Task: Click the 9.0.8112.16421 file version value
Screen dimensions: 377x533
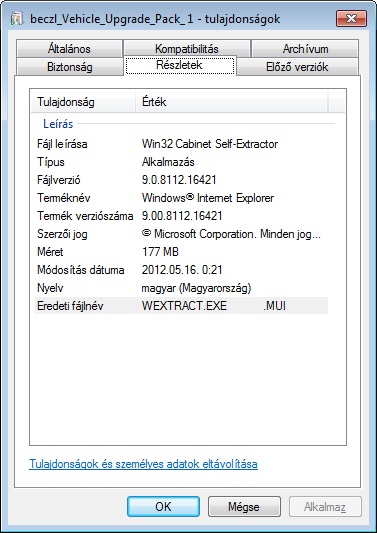Action: [179, 180]
